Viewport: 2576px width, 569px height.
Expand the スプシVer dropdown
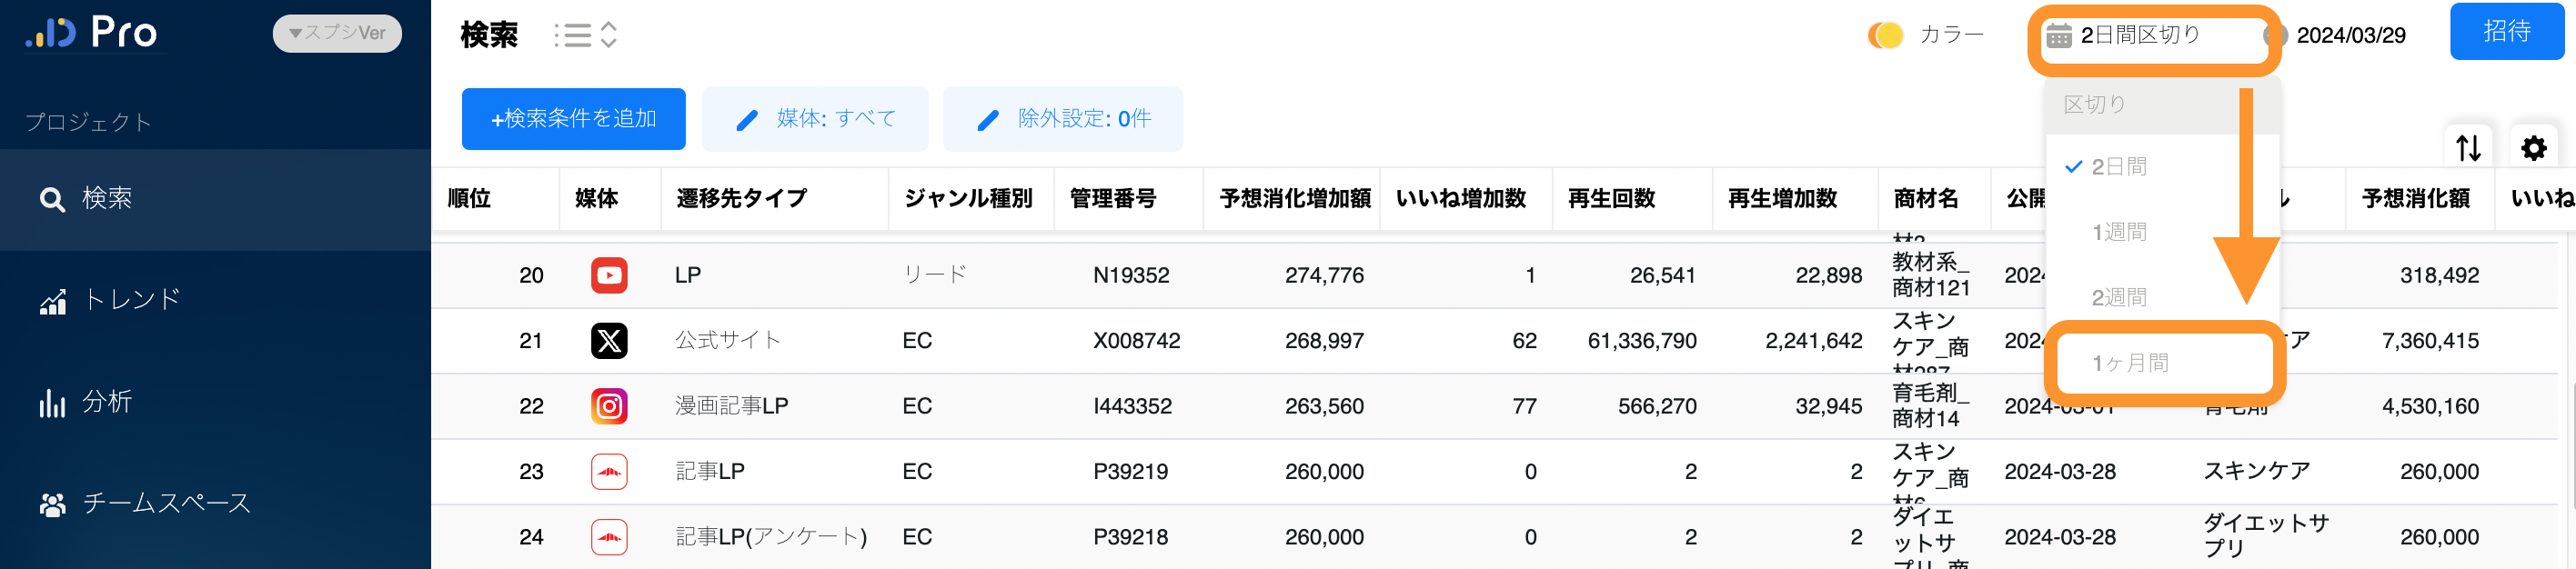pos(337,33)
